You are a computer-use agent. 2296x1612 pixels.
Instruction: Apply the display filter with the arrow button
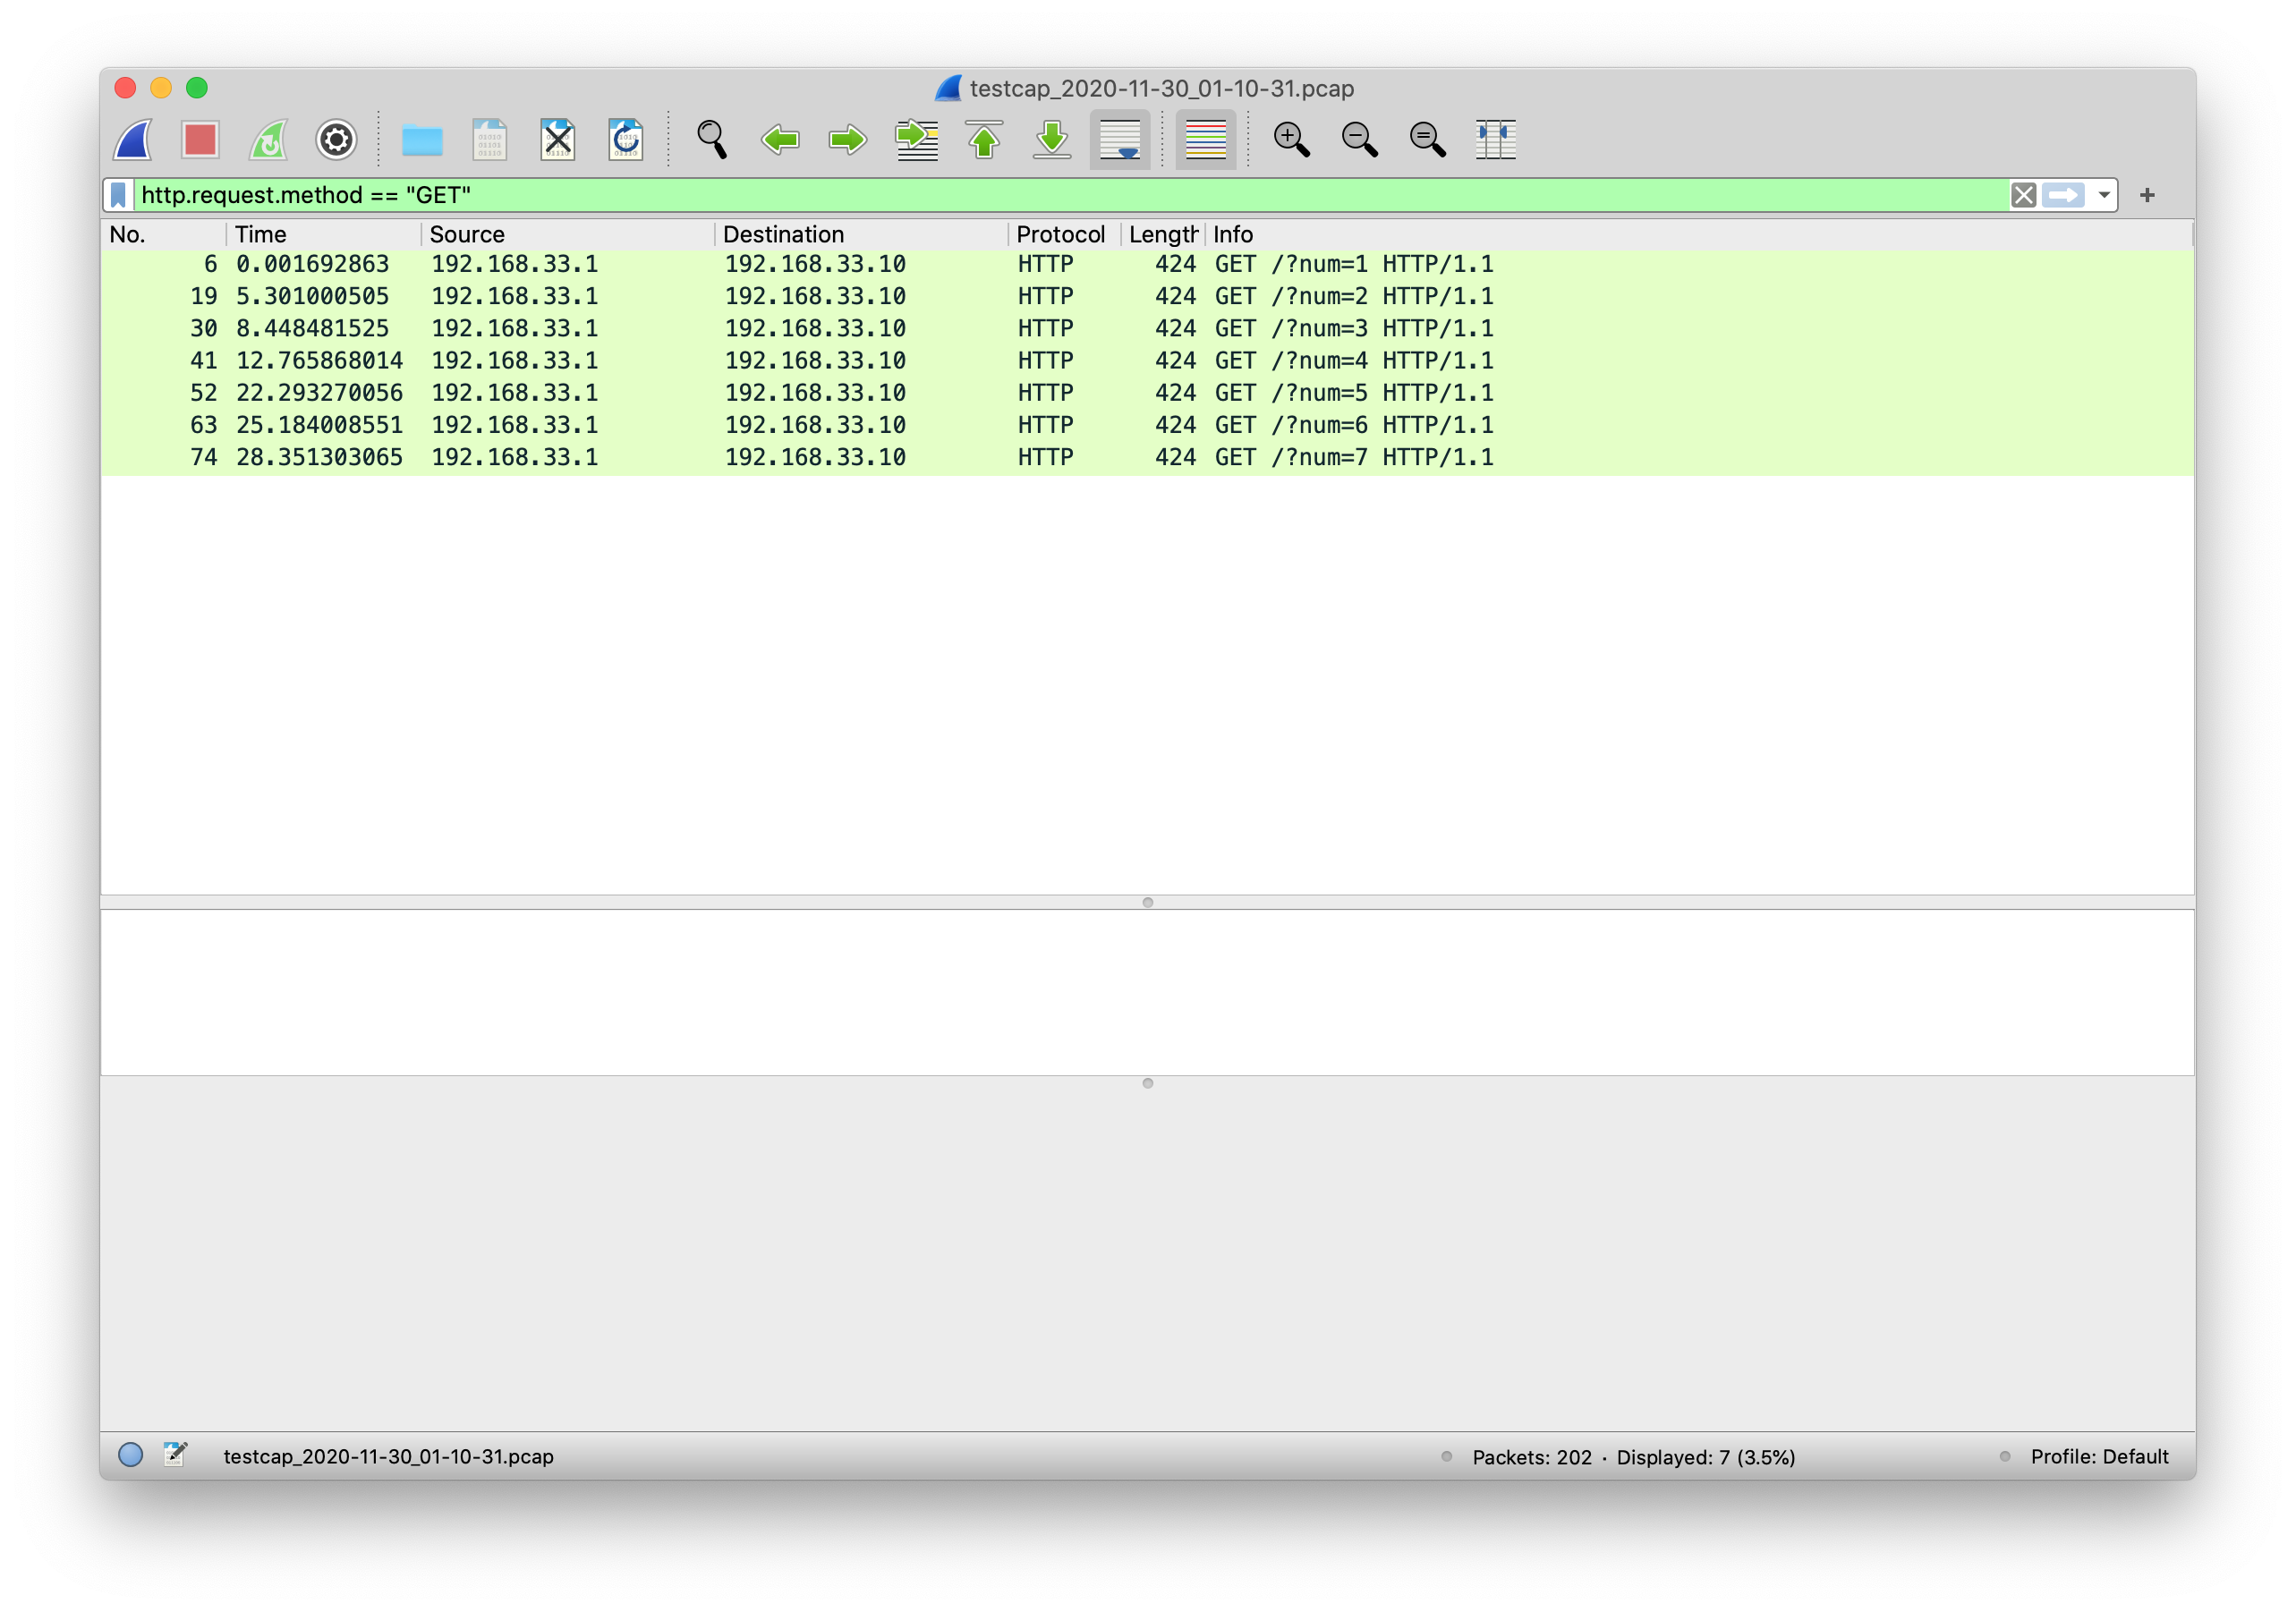point(2064,195)
